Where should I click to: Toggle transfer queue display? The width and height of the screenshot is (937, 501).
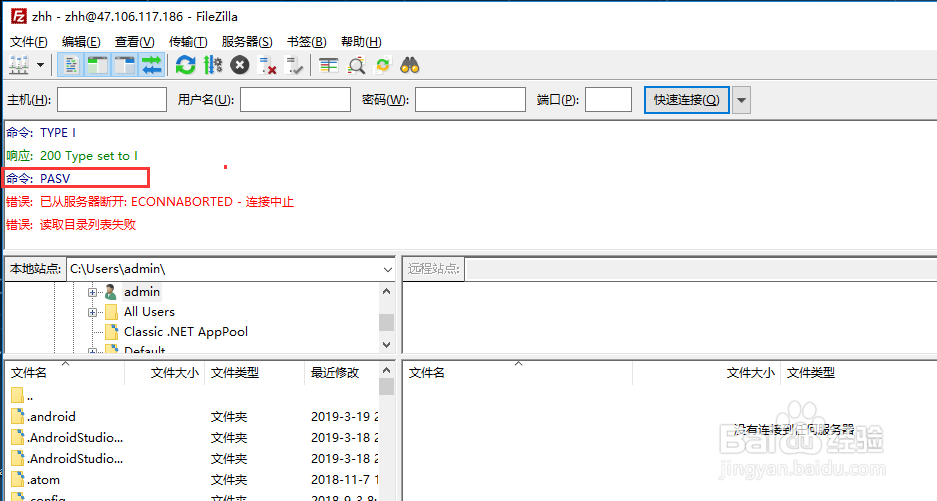tap(152, 65)
